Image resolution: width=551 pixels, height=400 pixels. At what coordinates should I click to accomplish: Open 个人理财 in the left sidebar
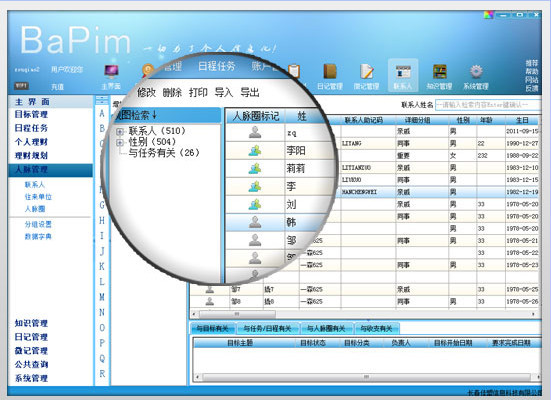31,142
